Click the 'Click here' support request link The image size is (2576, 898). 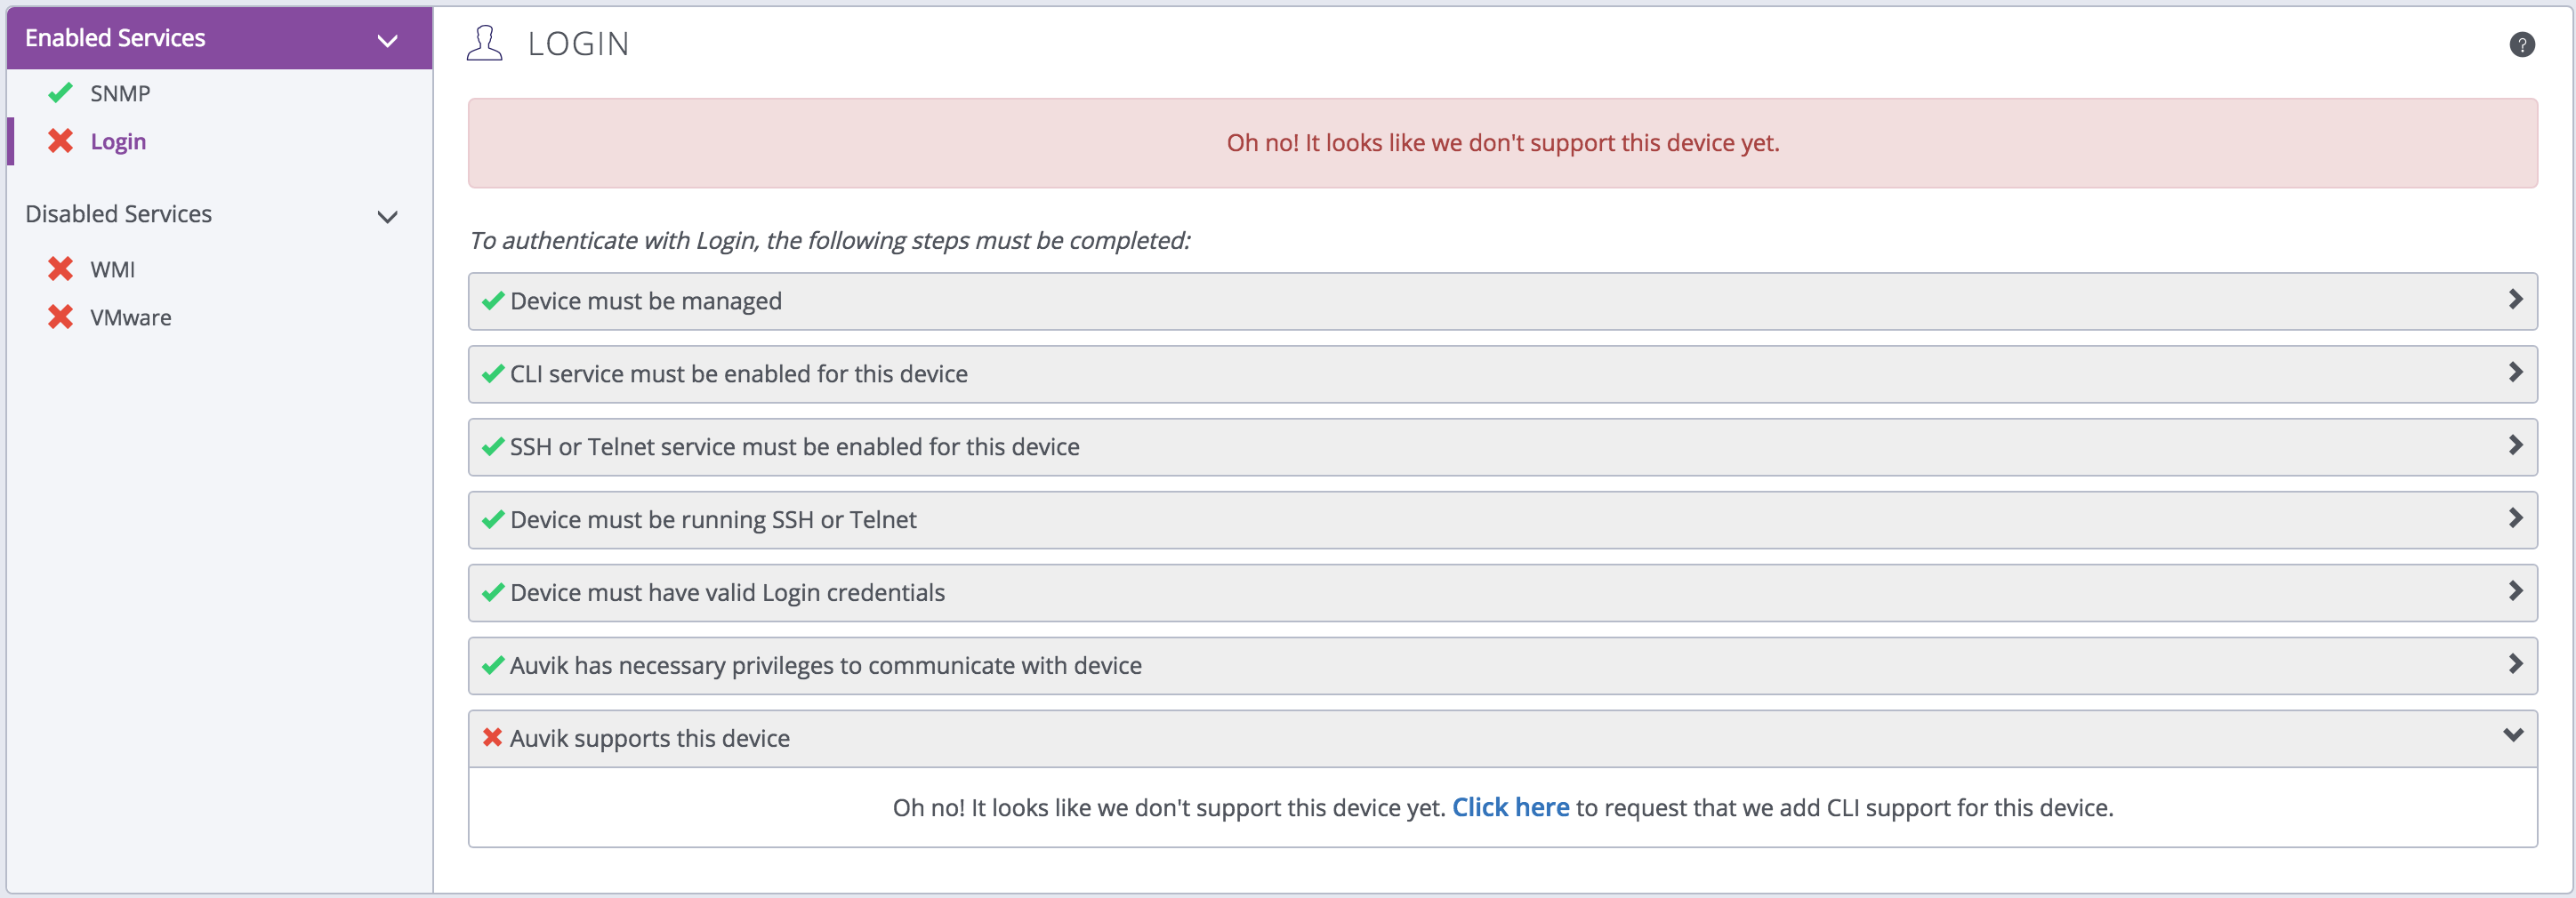pos(1510,807)
